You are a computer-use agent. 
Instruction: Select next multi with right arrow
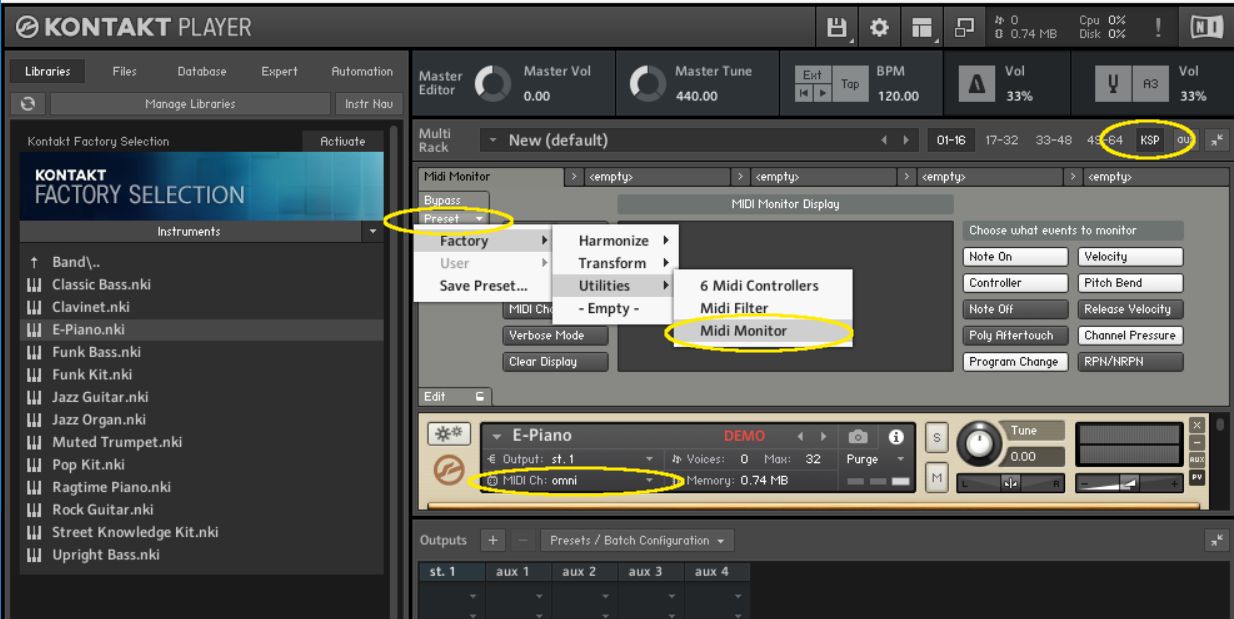click(907, 141)
